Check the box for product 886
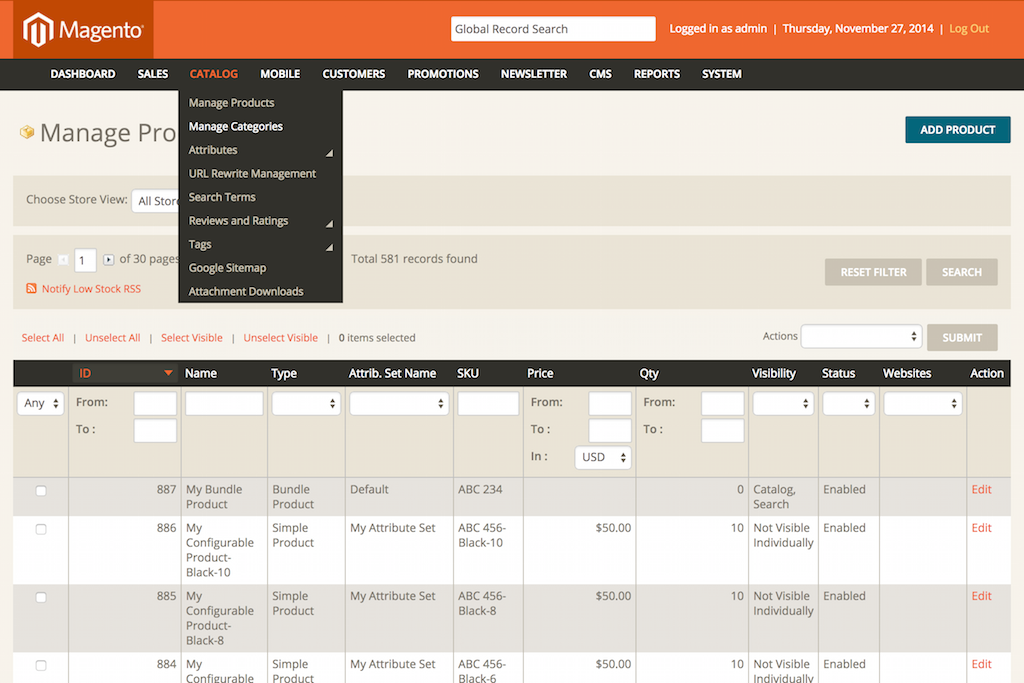Image resolution: width=1024 pixels, height=683 pixels. coord(41,529)
